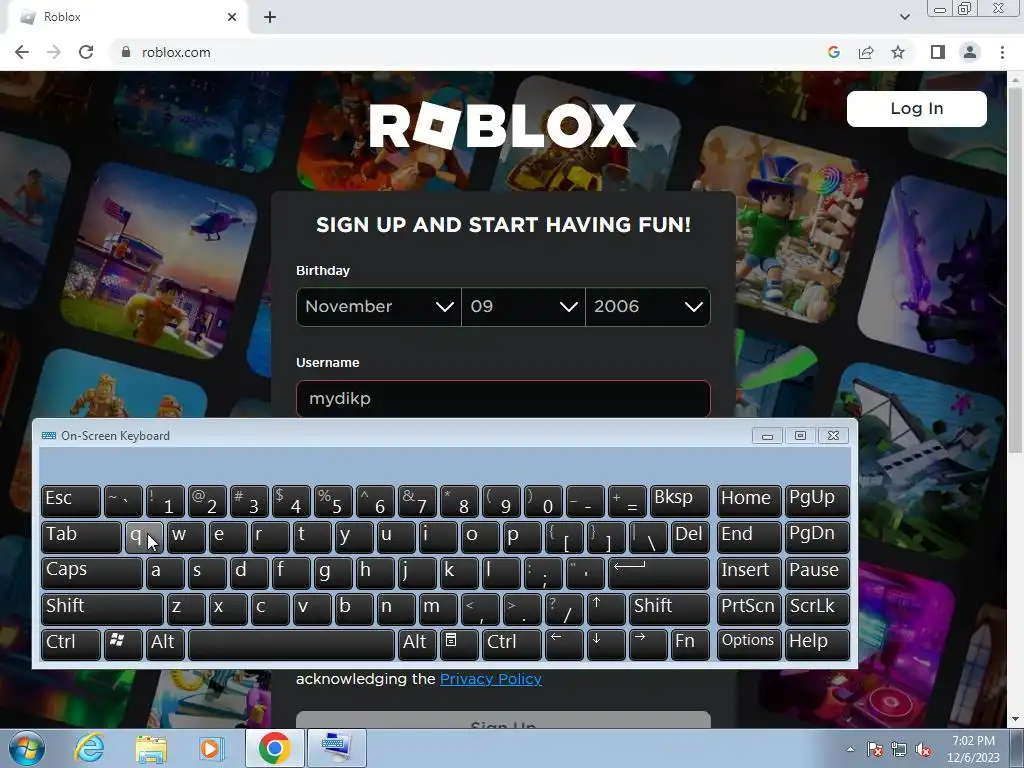Click the On-Screen Keyboard title icon
The image size is (1024, 768).
pos(48,436)
